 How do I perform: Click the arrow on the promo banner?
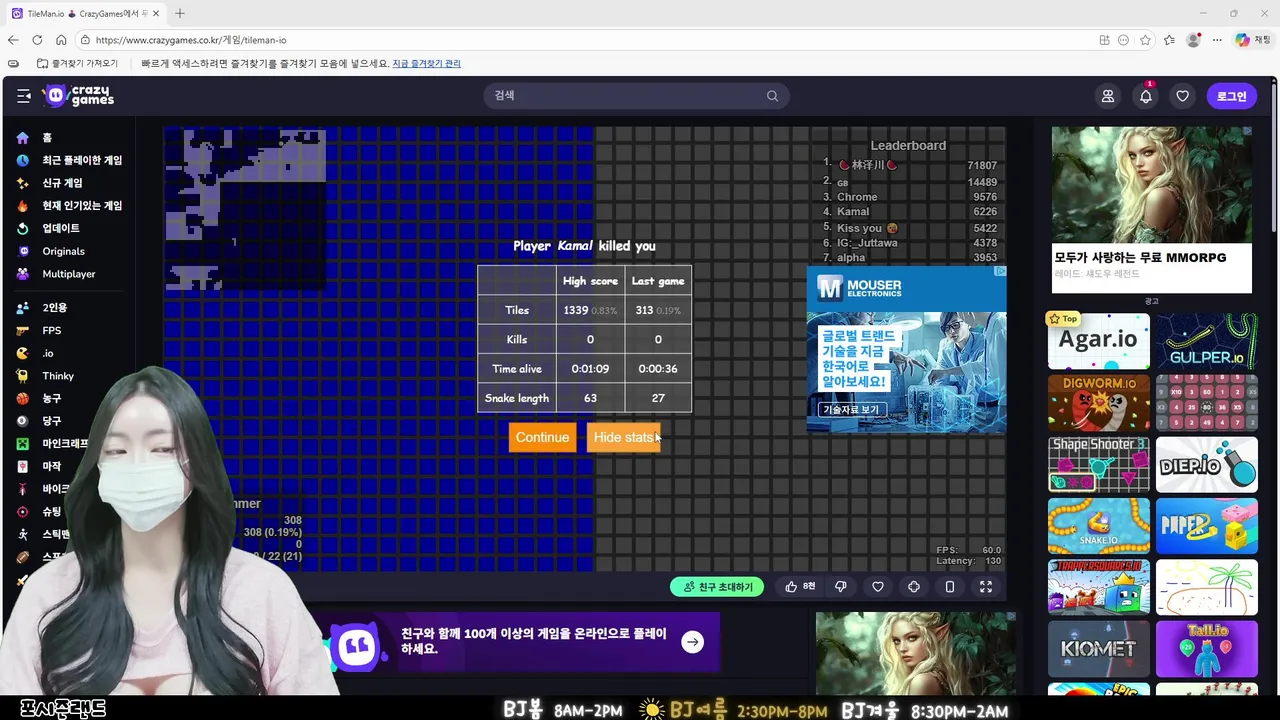[x=692, y=642]
